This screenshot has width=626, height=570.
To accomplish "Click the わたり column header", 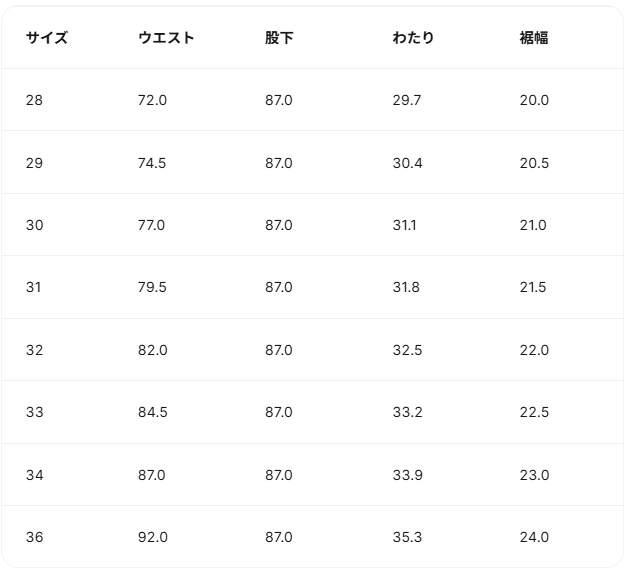I will pyautogui.click(x=413, y=38).
